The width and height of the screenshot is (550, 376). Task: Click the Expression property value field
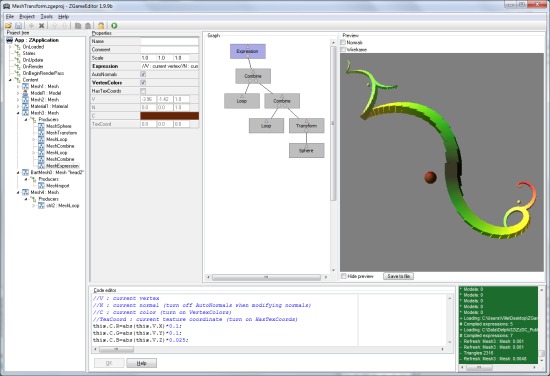pyautogui.click(x=169, y=66)
